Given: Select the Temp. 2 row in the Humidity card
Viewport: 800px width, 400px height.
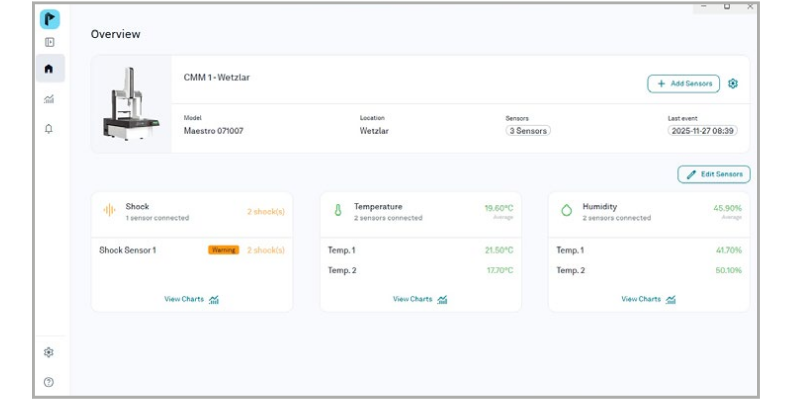Looking at the screenshot, I should 648,270.
